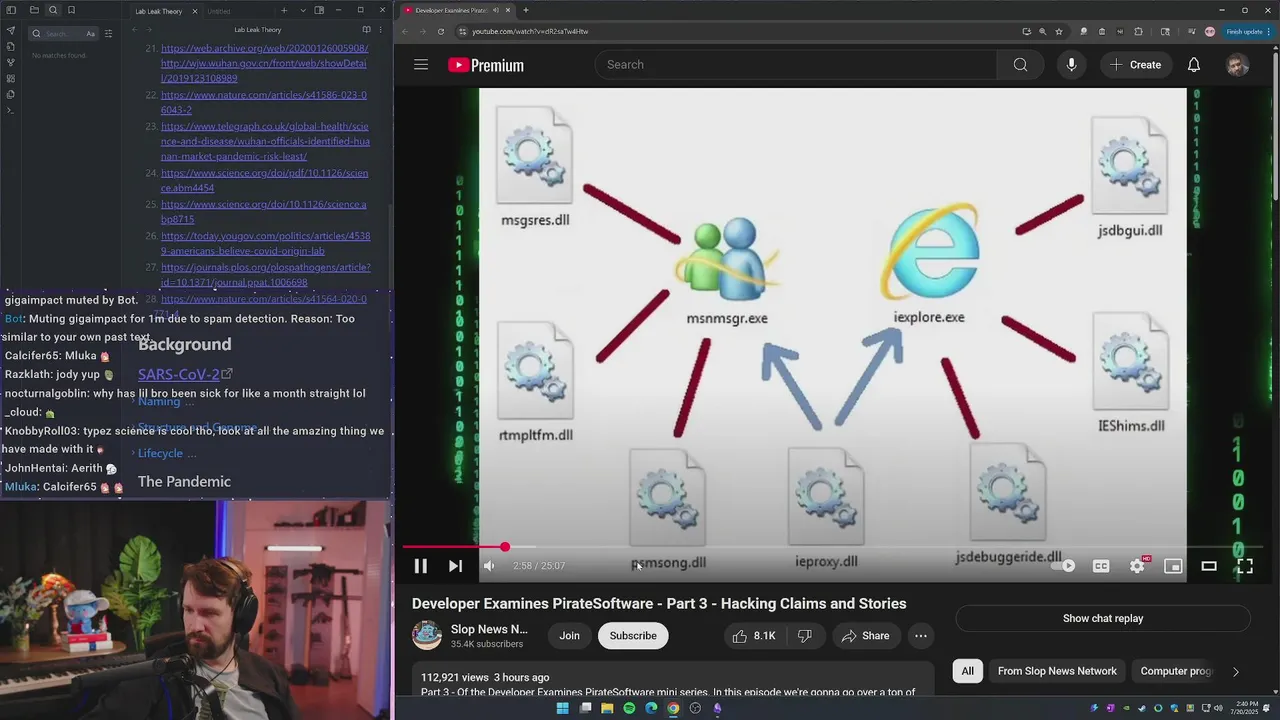The width and height of the screenshot is (1280, 720).
Task: Select From Slop News Network chip
Action: coord(1057,671)
